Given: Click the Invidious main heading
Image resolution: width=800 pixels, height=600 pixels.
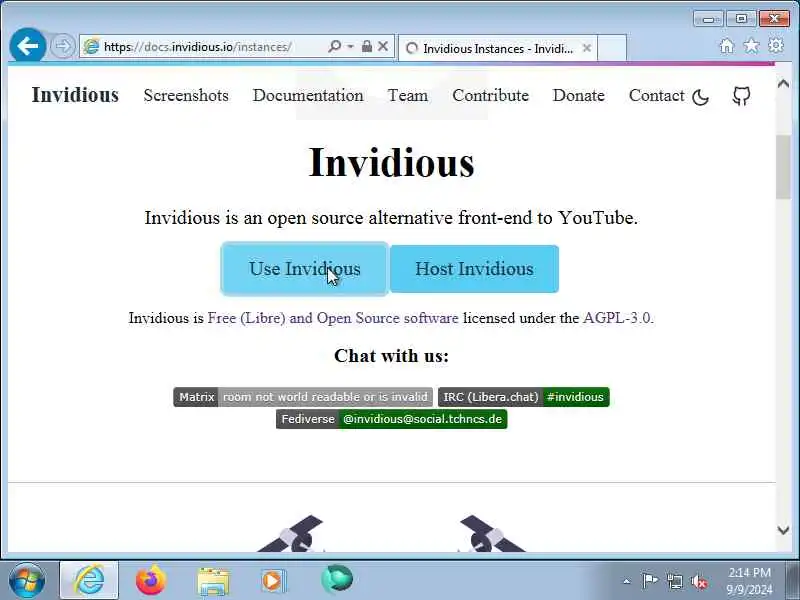Looking at the screenshot, I should coord(391,163).
